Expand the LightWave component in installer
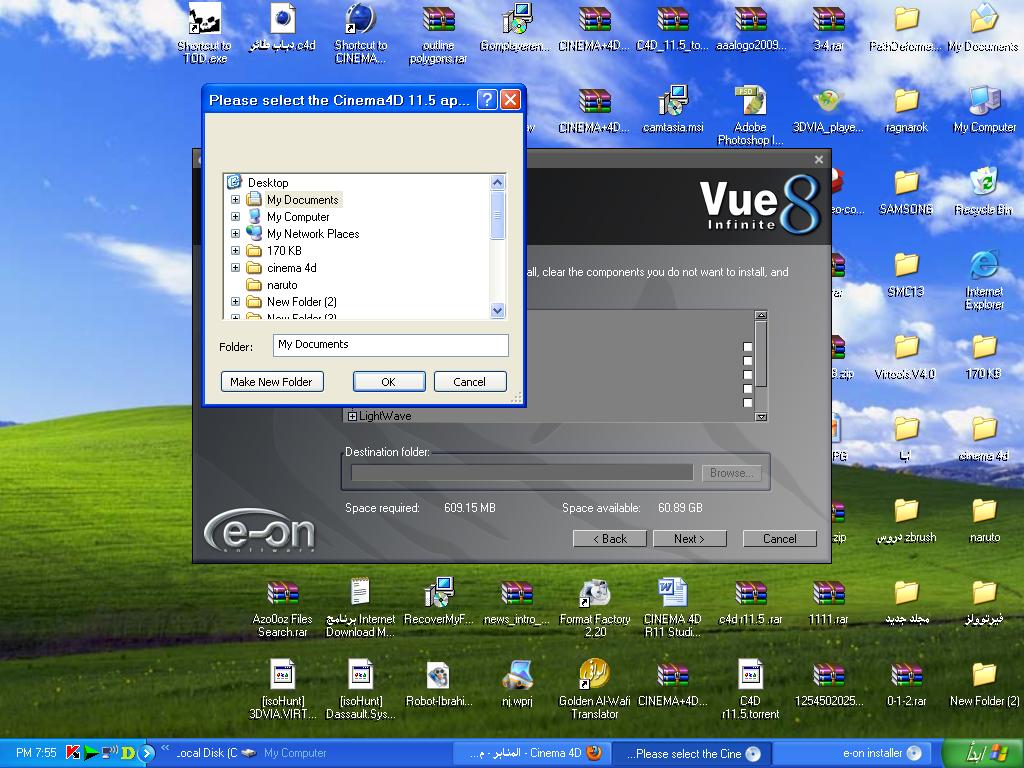1024x768 pixels. coord(352,416)
